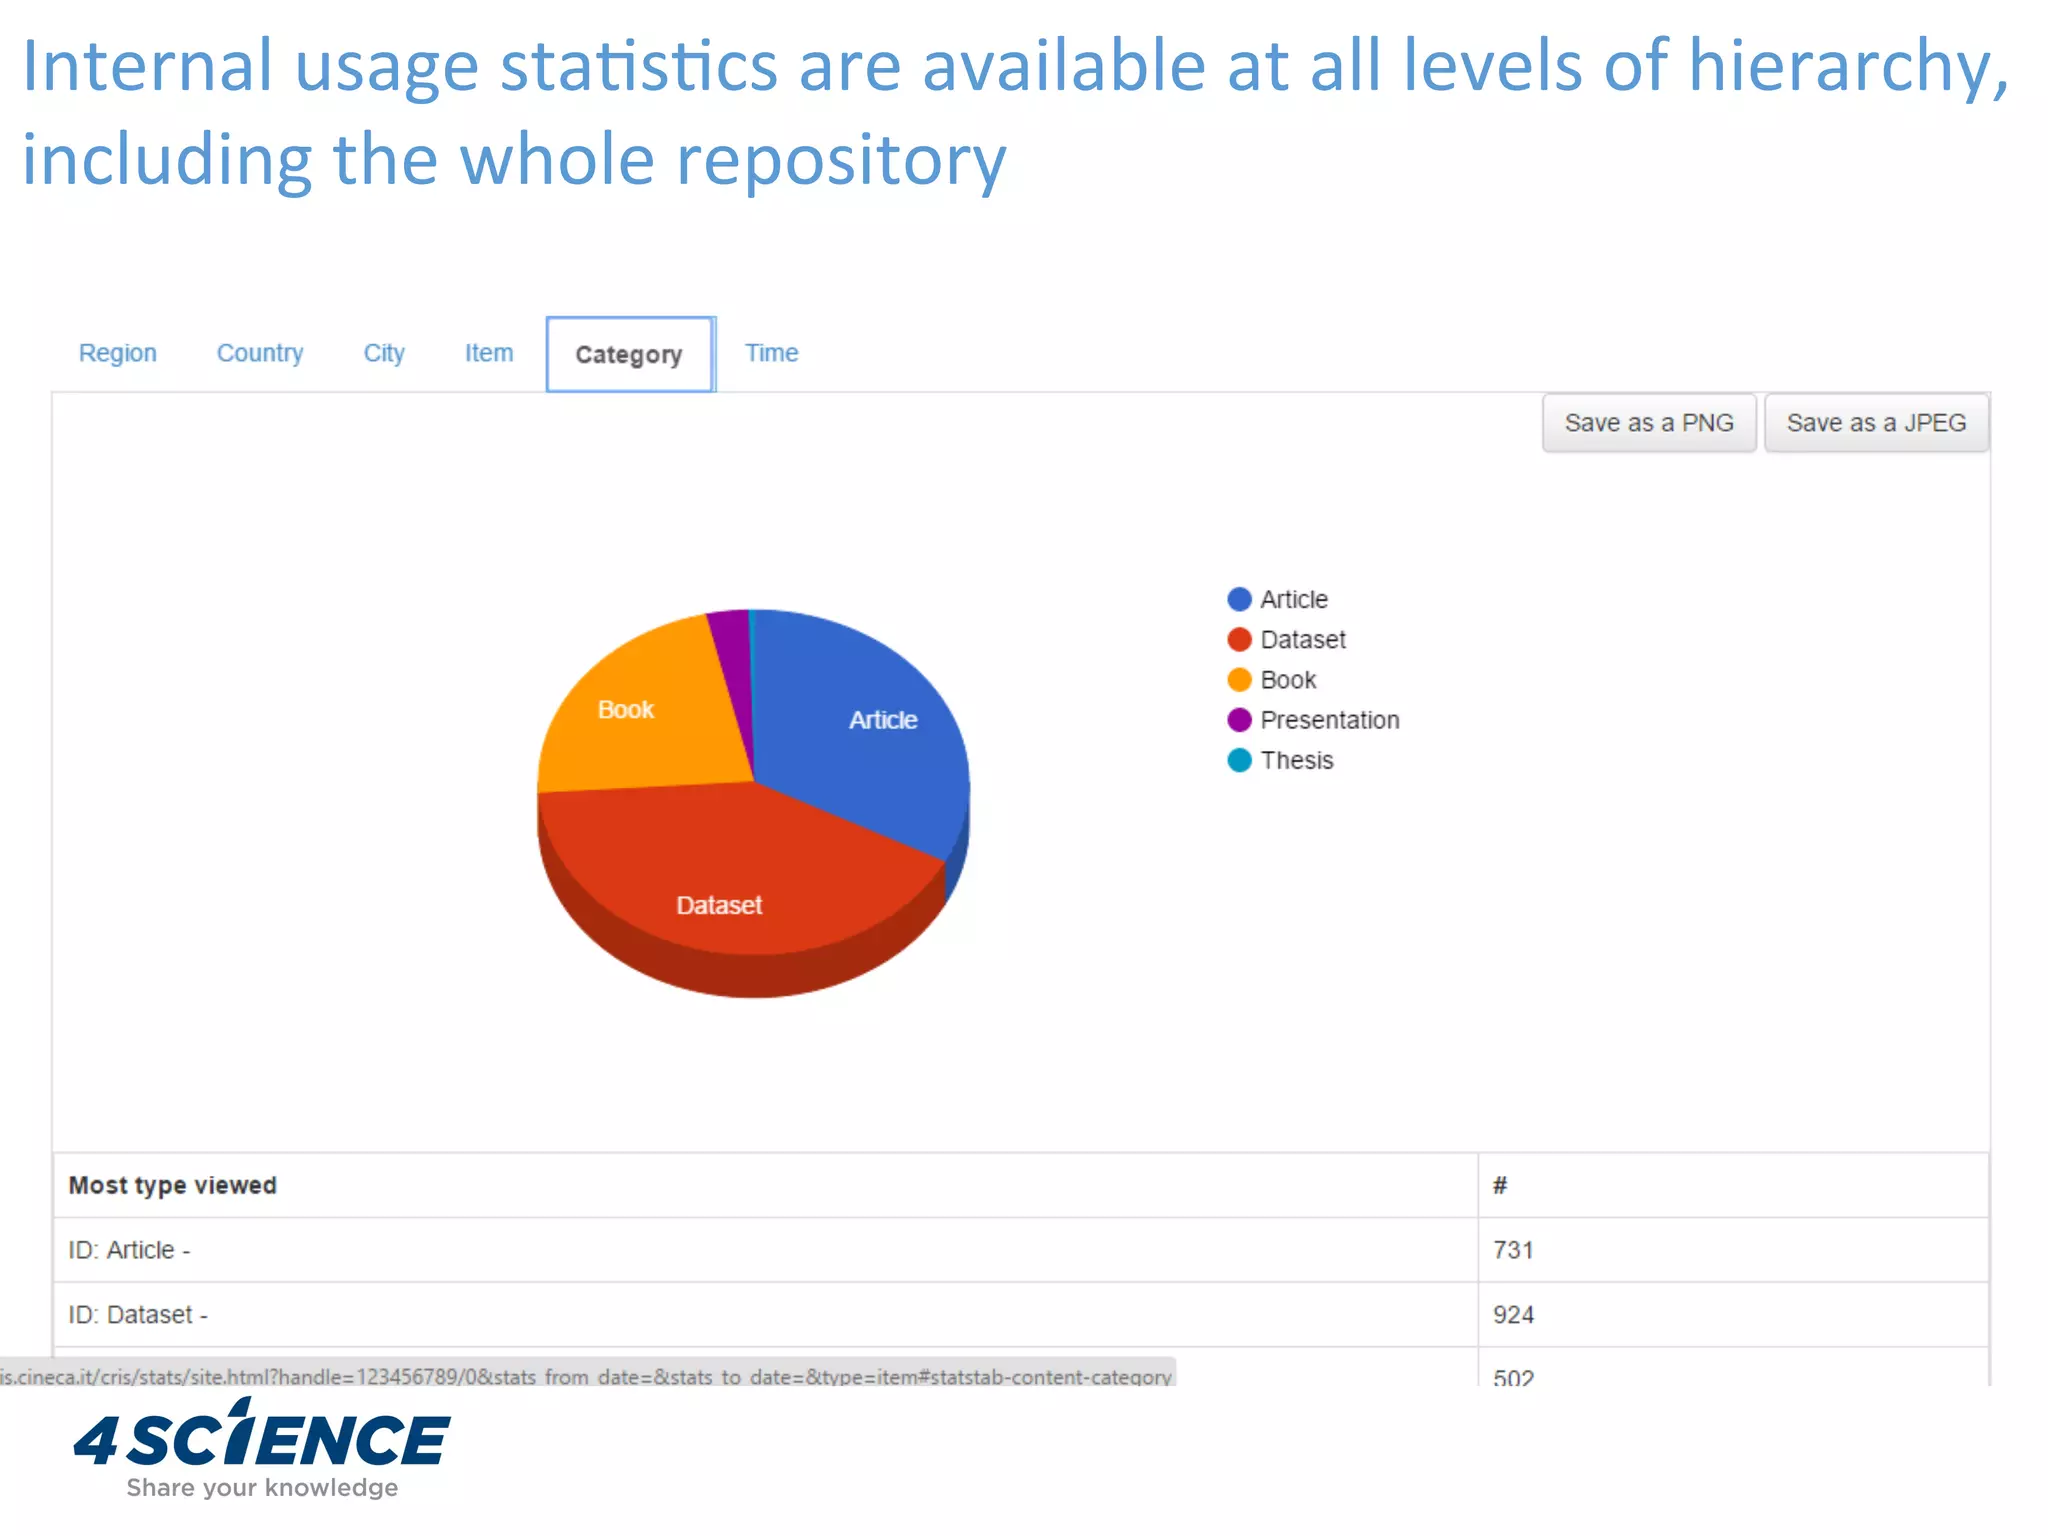Click the teal Thesis legend dot

pos(1239,760)
